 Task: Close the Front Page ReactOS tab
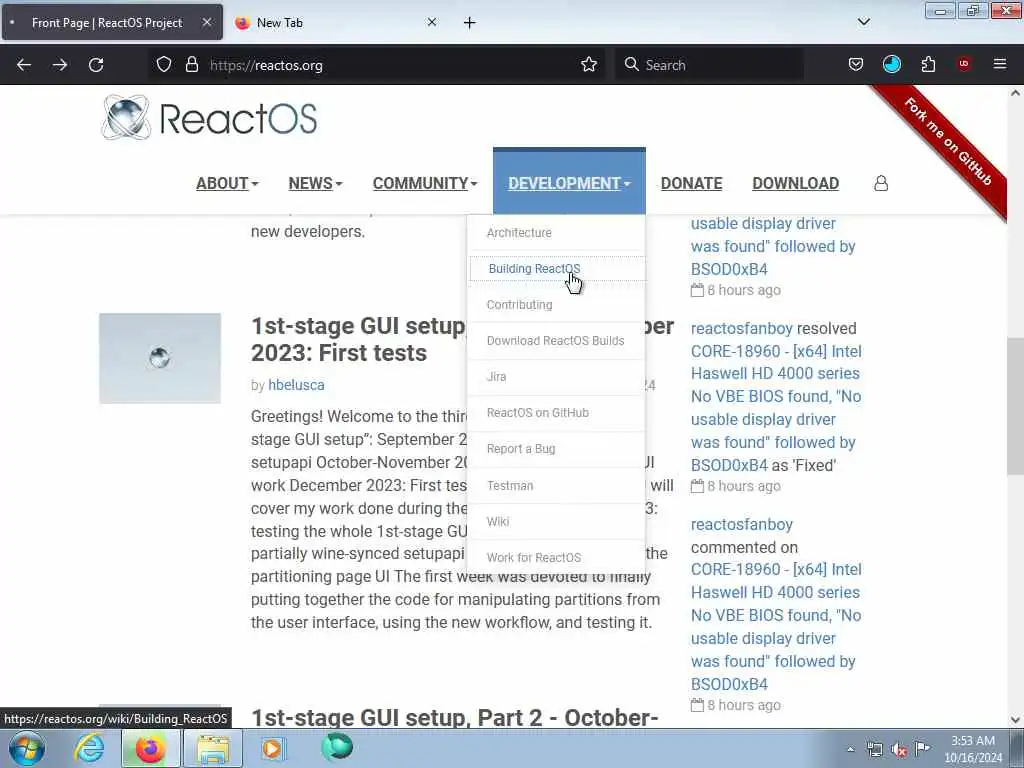[x=206, y=22]
